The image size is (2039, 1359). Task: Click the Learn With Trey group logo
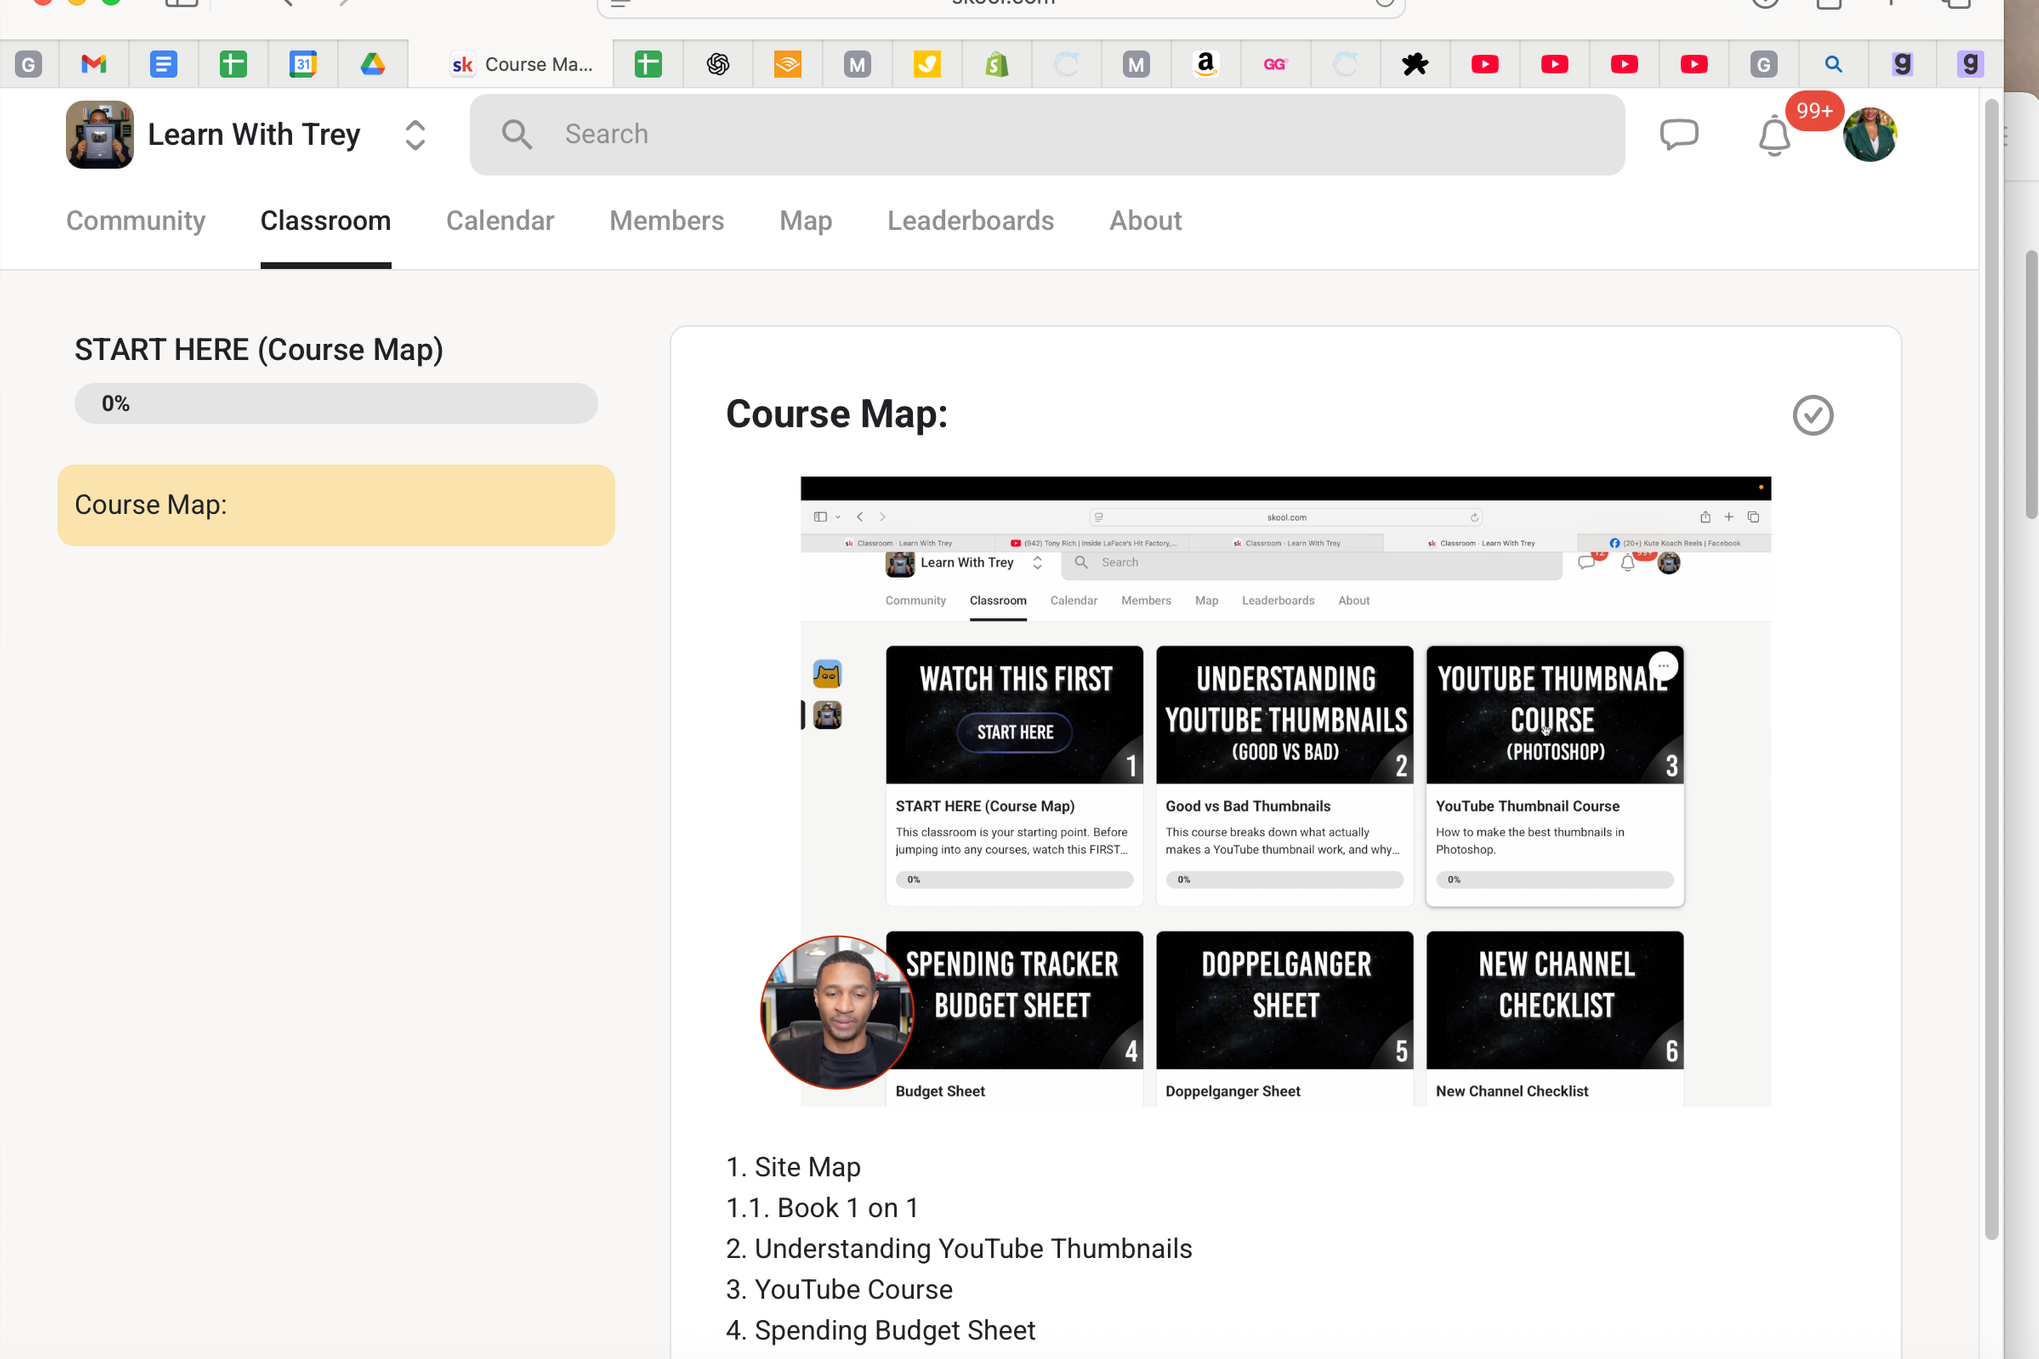(100, 134)
